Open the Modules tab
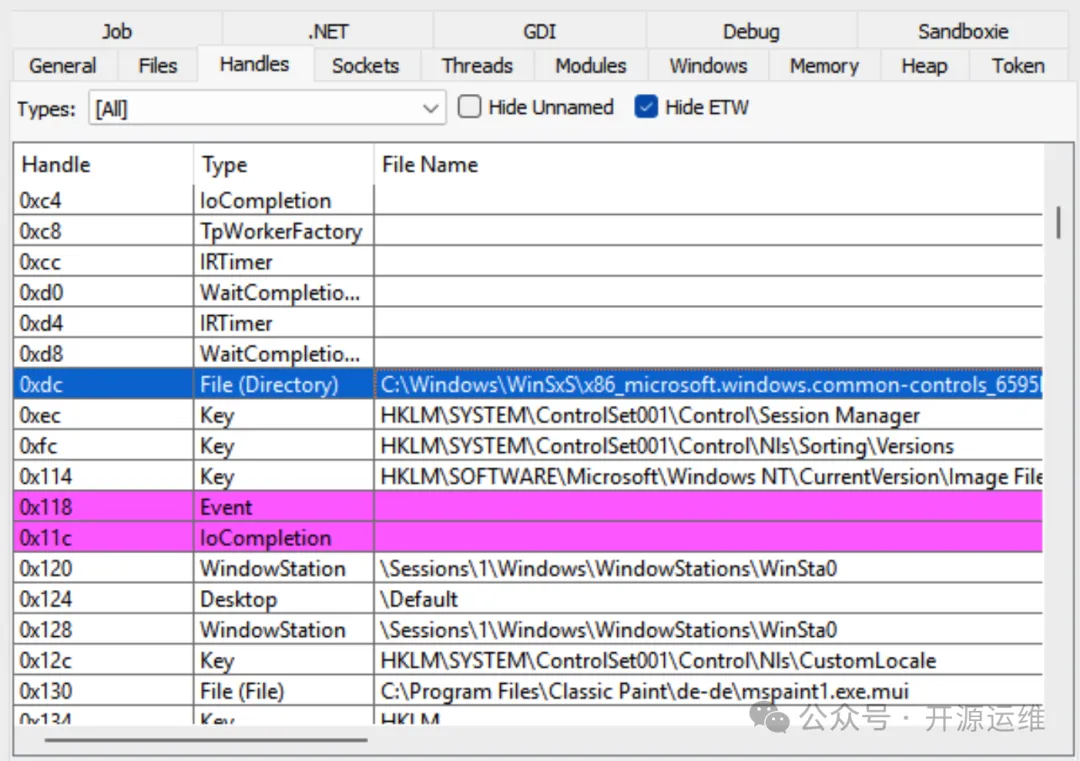This screenshot has height=761, width=1080. click(x=590, y=66)
